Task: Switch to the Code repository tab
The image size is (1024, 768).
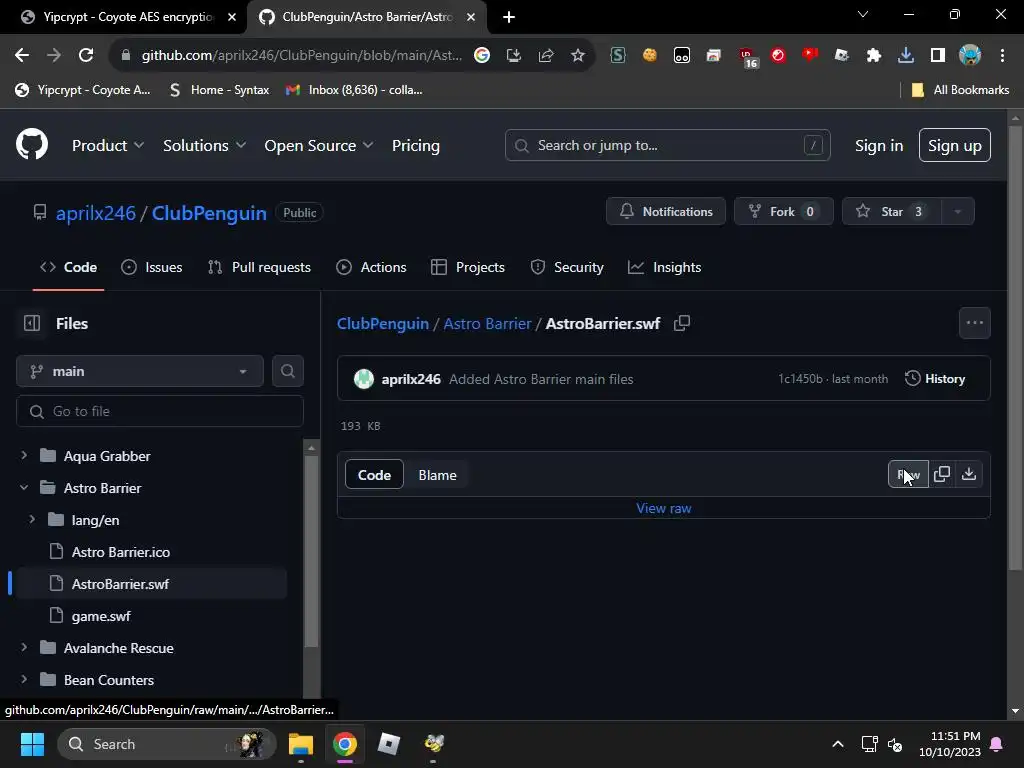Action: tap(69, 267)
